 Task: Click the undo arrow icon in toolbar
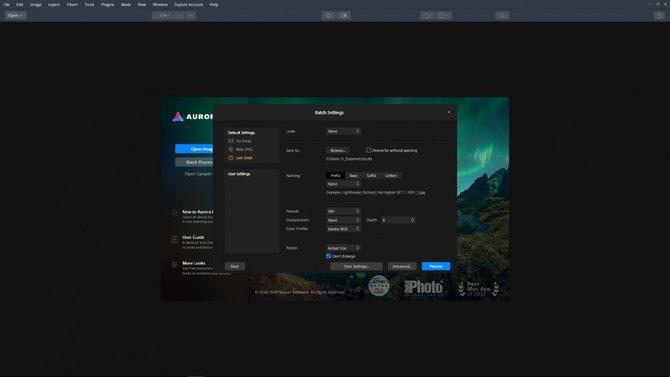point(427,15)
